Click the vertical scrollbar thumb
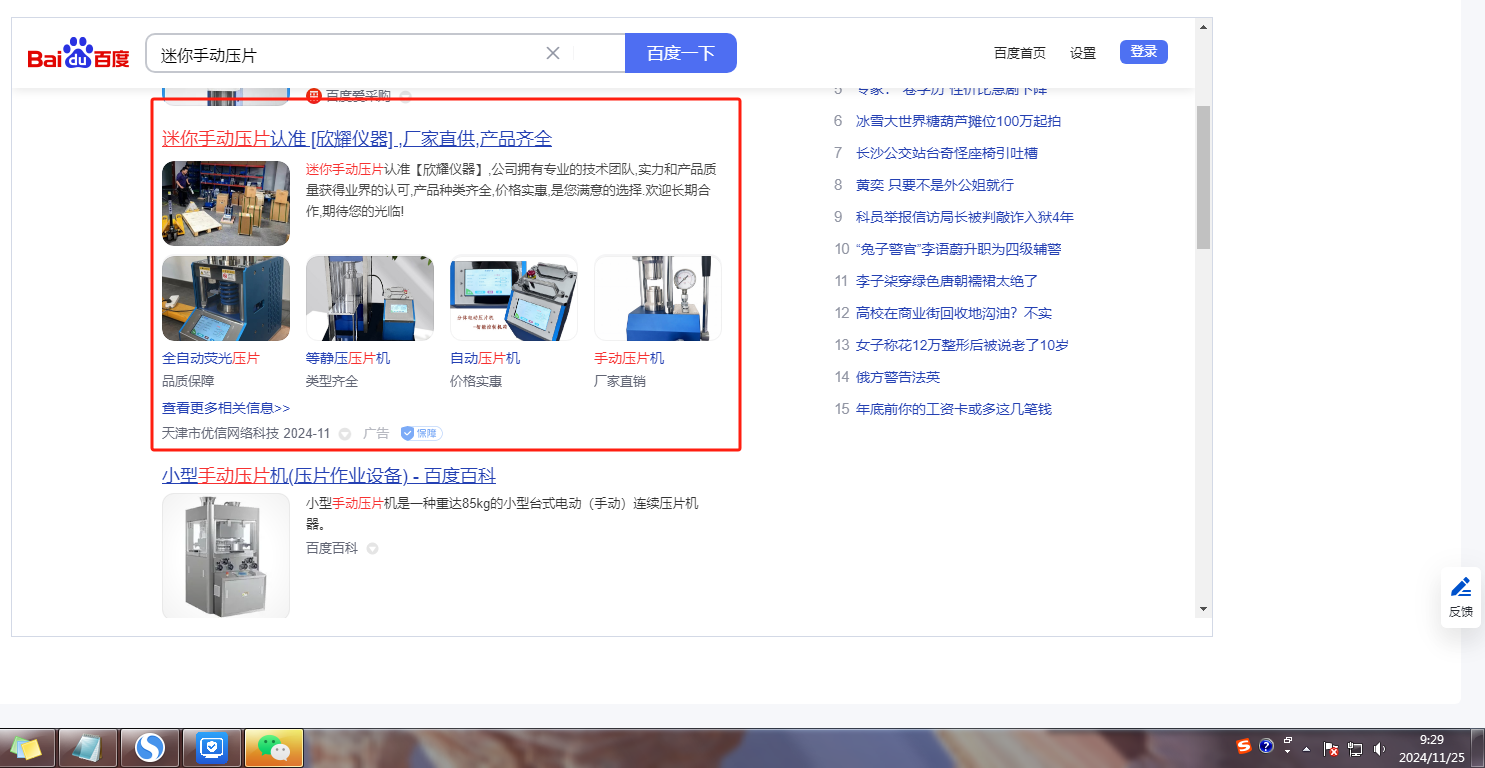This screenshot has width=1485, height=768. (1203, 176)
